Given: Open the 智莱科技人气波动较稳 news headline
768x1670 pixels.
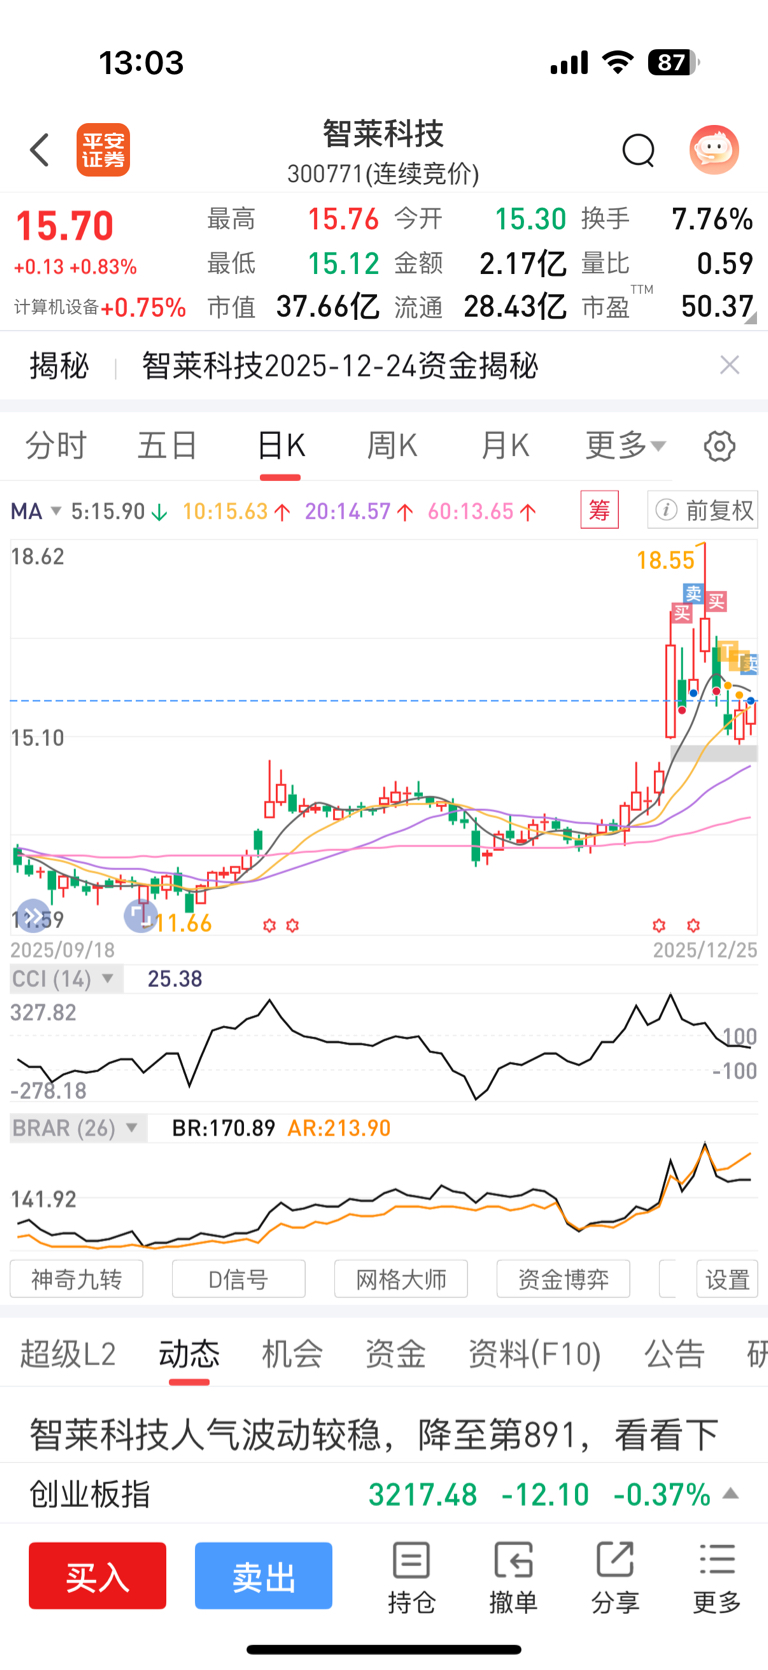Looking at the screenshot, I should [x=374, y=1435].
